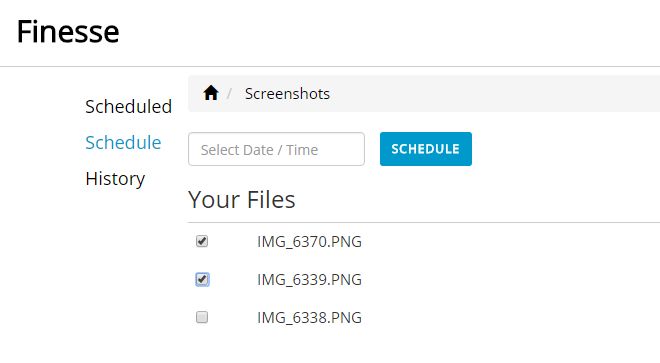660x363 pixels.
Task: Check the IMG_6338.PNG checkbox
Action: [x=202, y=317]
